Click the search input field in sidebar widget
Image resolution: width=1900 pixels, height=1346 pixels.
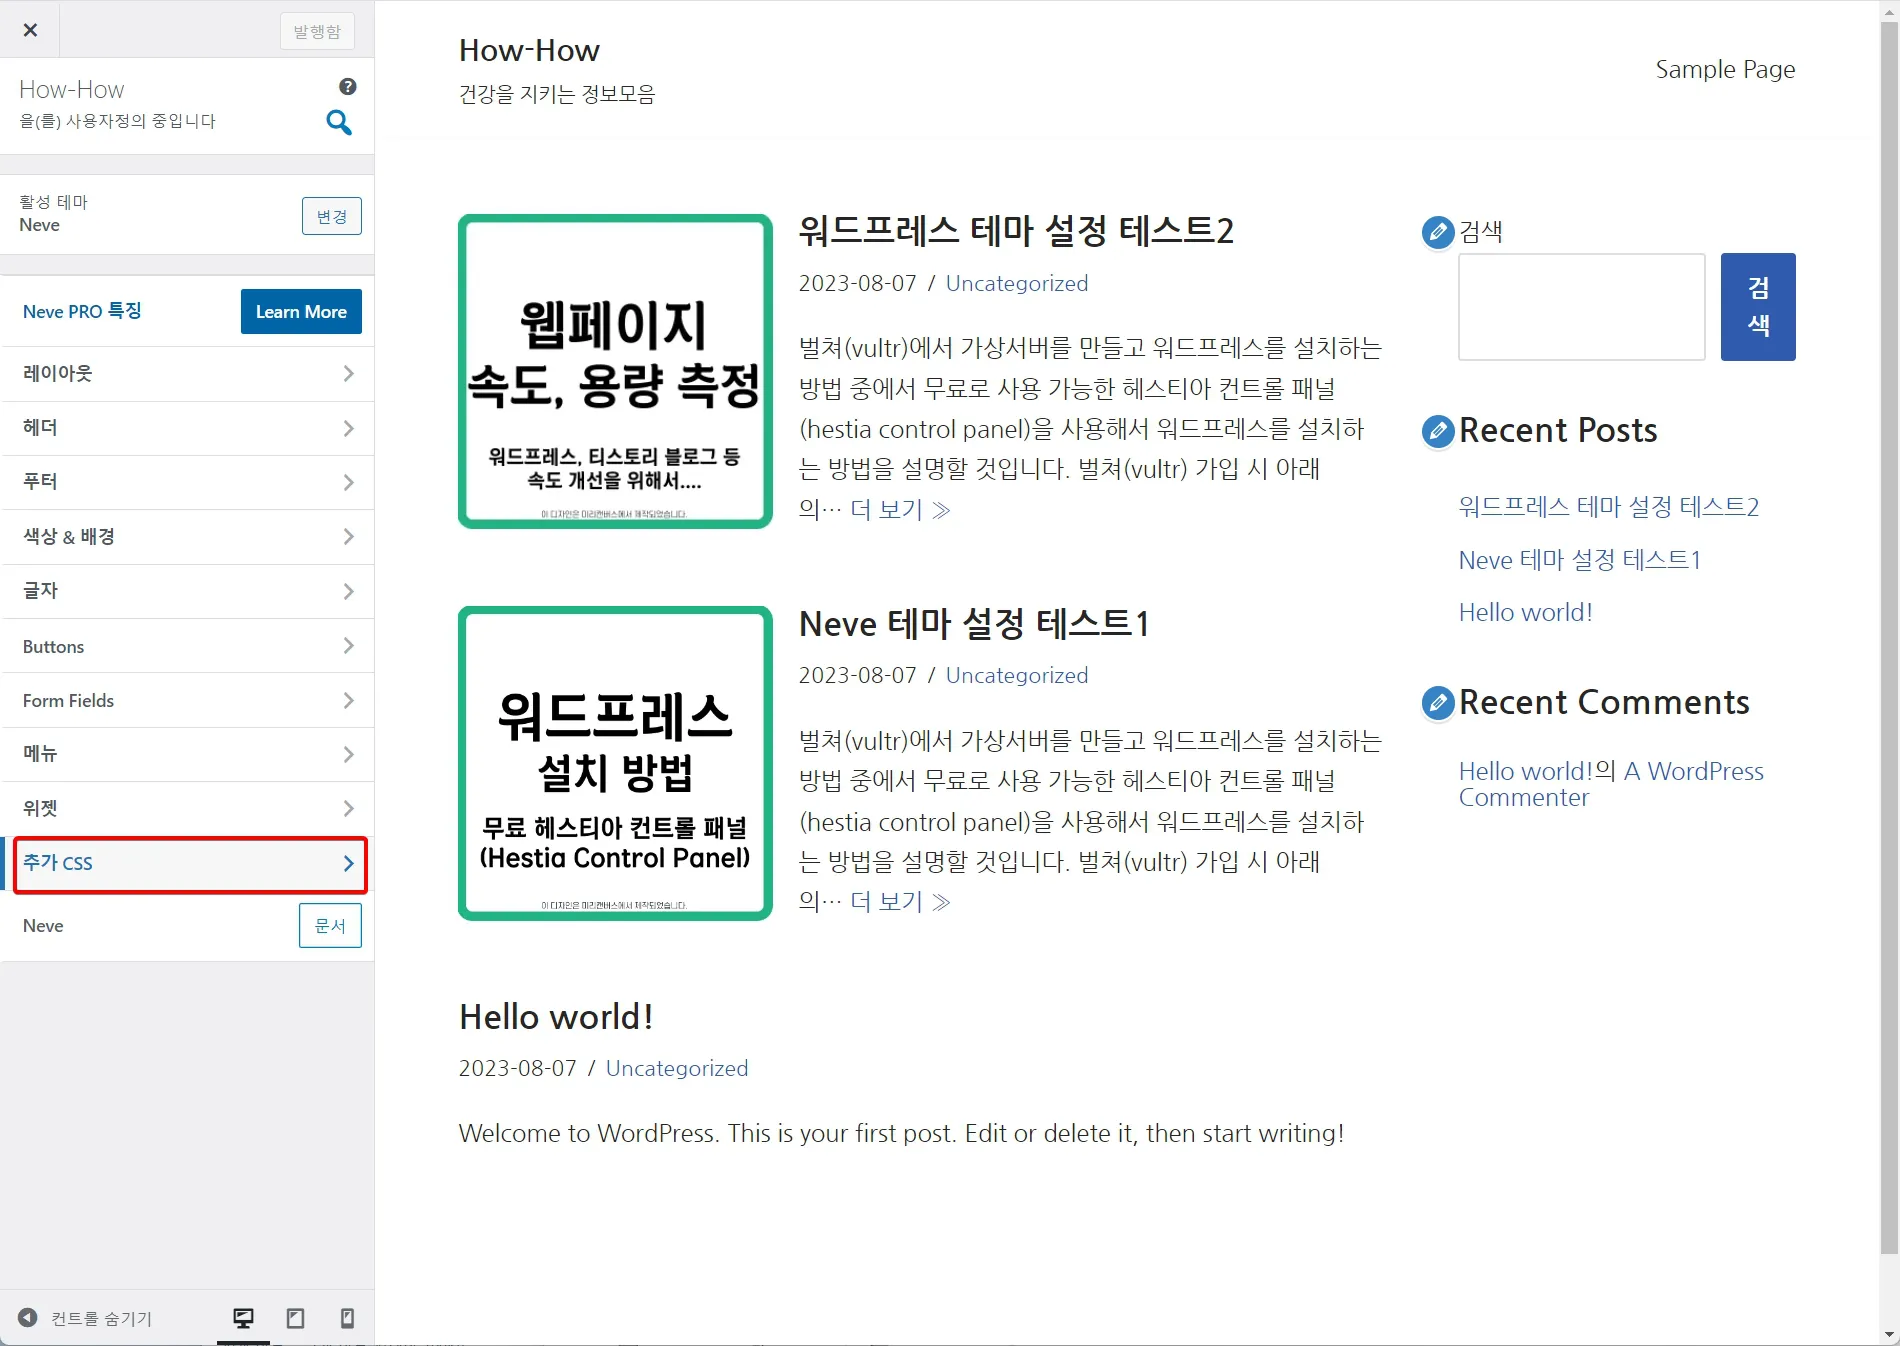[x=1581, y=307]
